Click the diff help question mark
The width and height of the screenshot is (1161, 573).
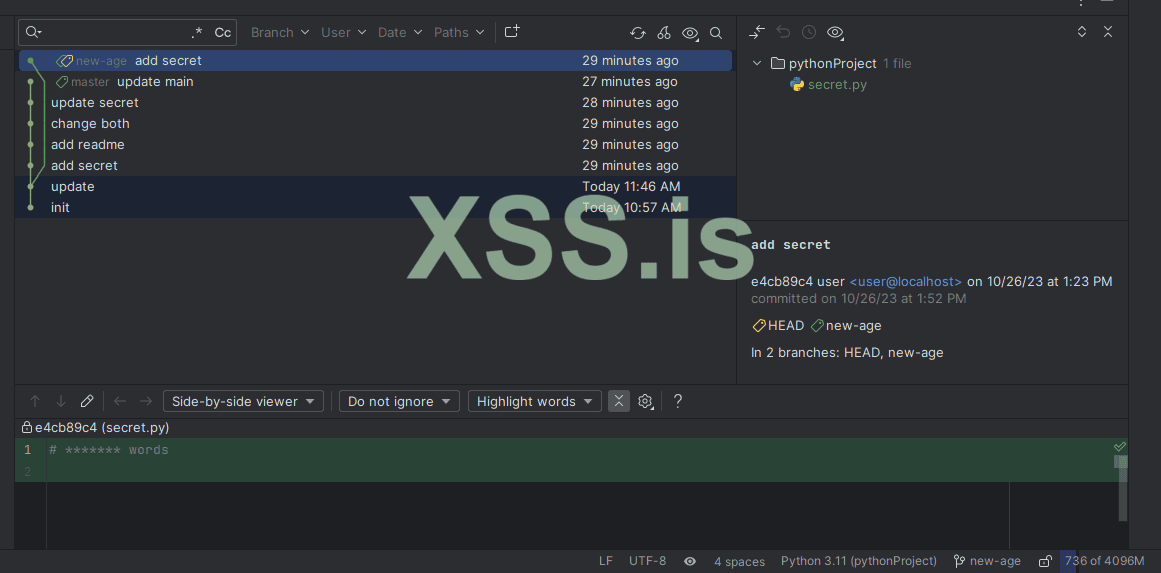click(677, 401)
